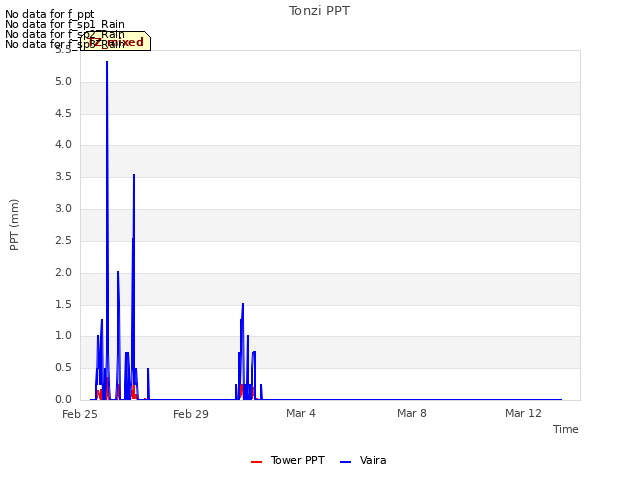640x480 pixels.
Task: Click the Vaira peak at 3.5 mm
Action: (134, 175)
